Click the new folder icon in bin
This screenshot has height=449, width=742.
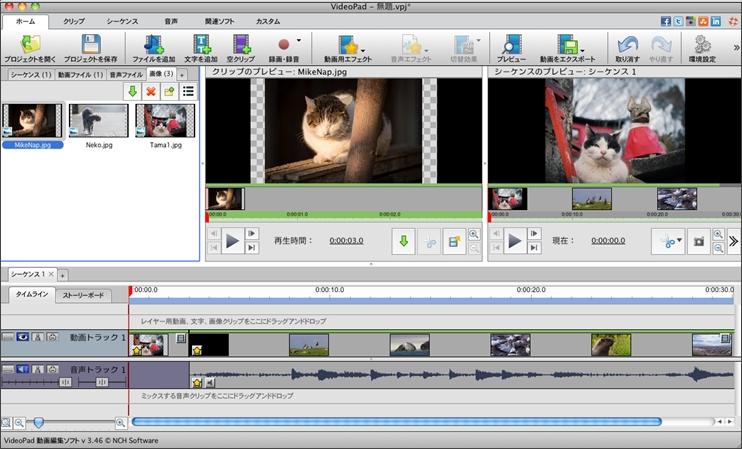click(169, 91)
